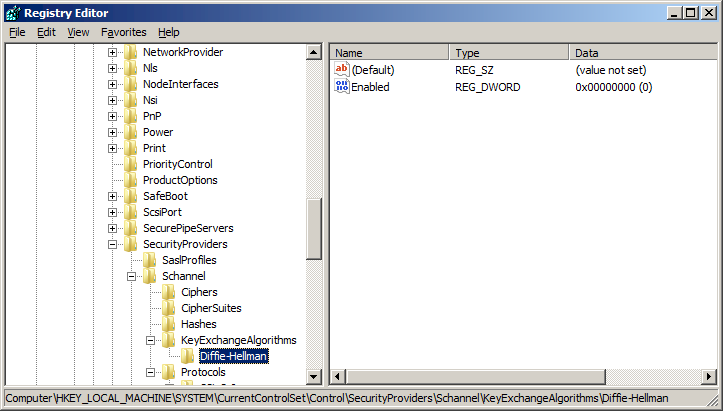Click the Data column header

pyautogui.click(x=640, y=52)
